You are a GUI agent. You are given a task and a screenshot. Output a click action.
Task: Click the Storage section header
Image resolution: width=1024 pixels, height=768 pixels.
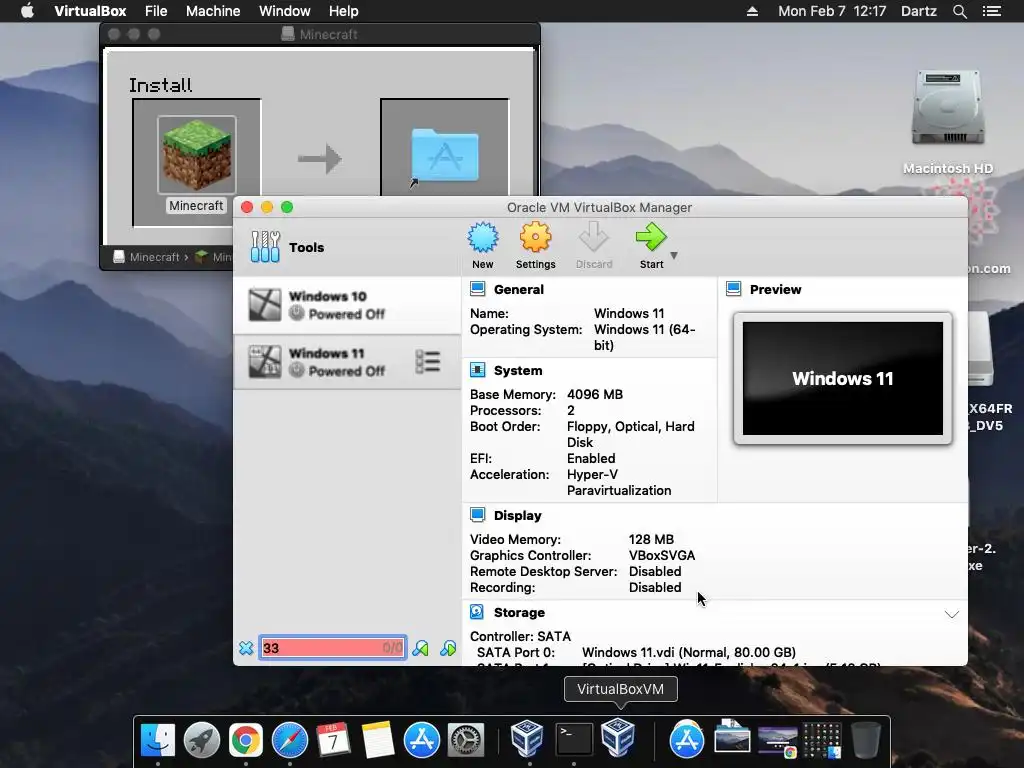pos(519,613)
